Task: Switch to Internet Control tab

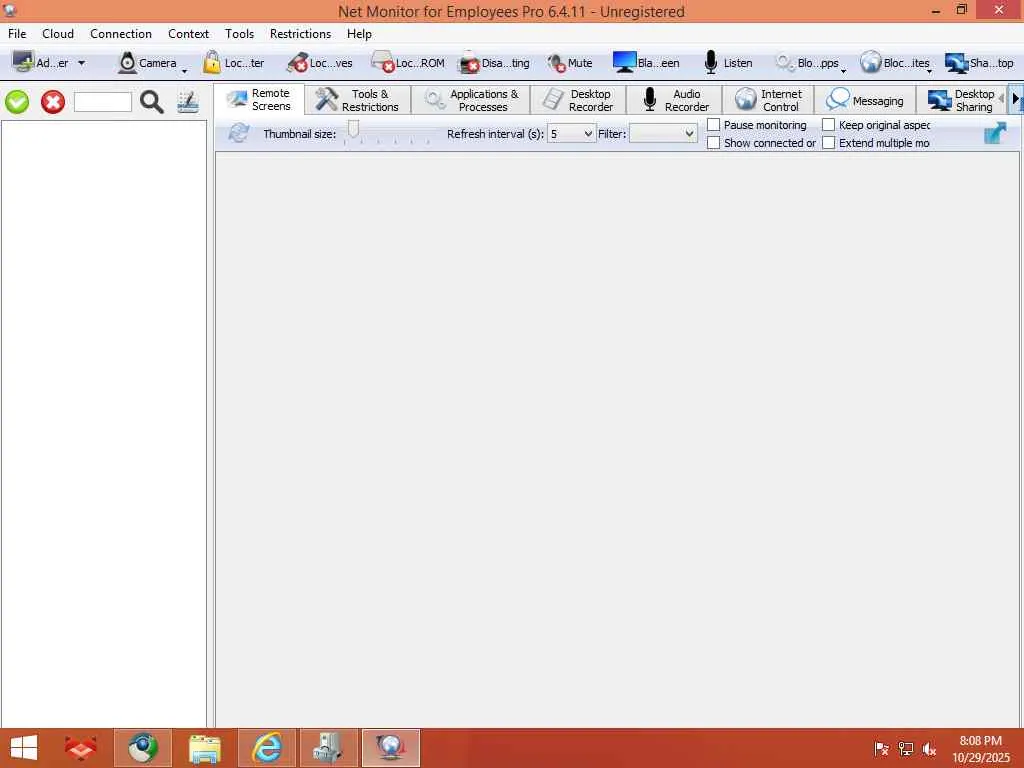Action: coord(769,101)
